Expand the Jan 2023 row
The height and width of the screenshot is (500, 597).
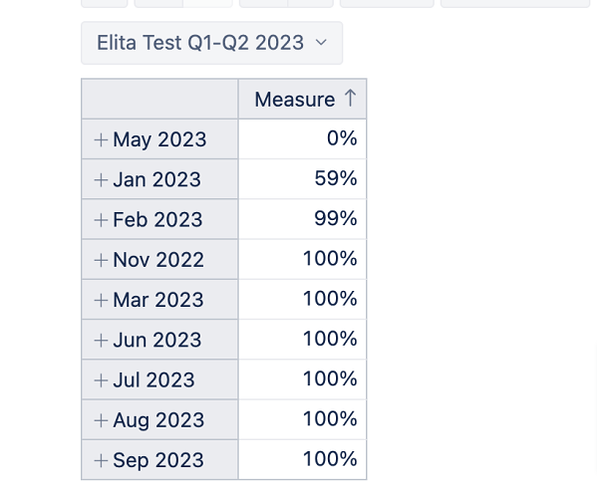tap(101, 180)
